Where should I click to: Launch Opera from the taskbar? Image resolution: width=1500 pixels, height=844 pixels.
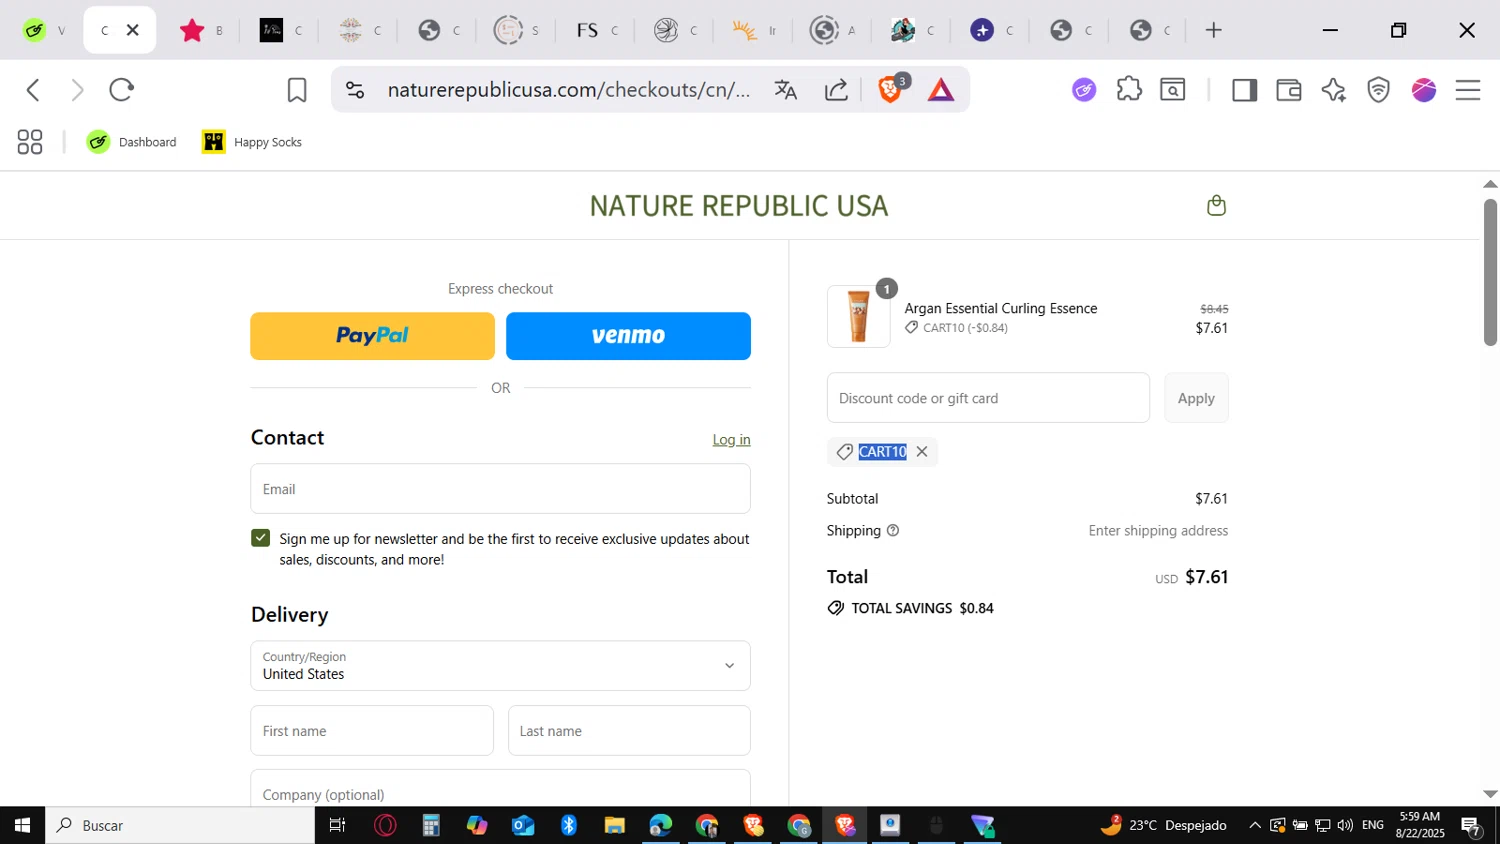pos(385,825)
